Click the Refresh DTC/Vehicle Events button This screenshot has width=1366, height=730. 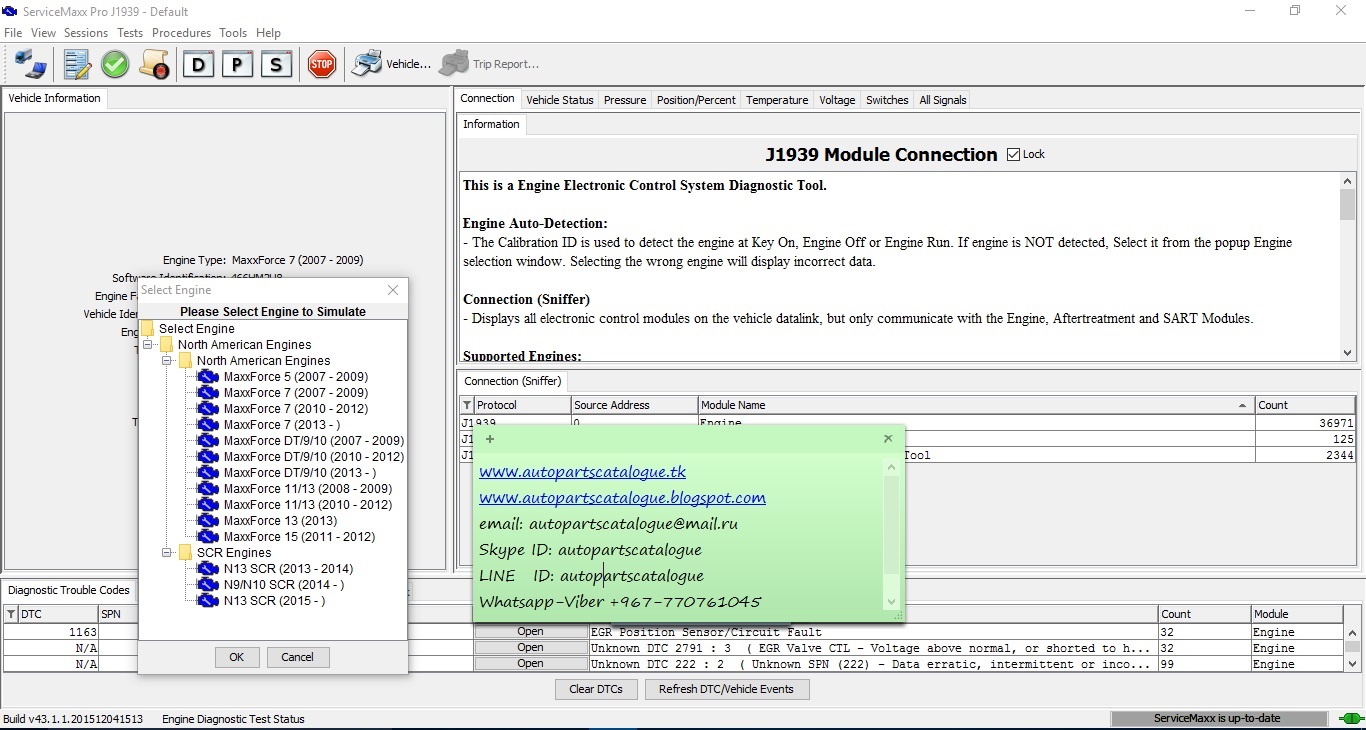tap(727, 689)
